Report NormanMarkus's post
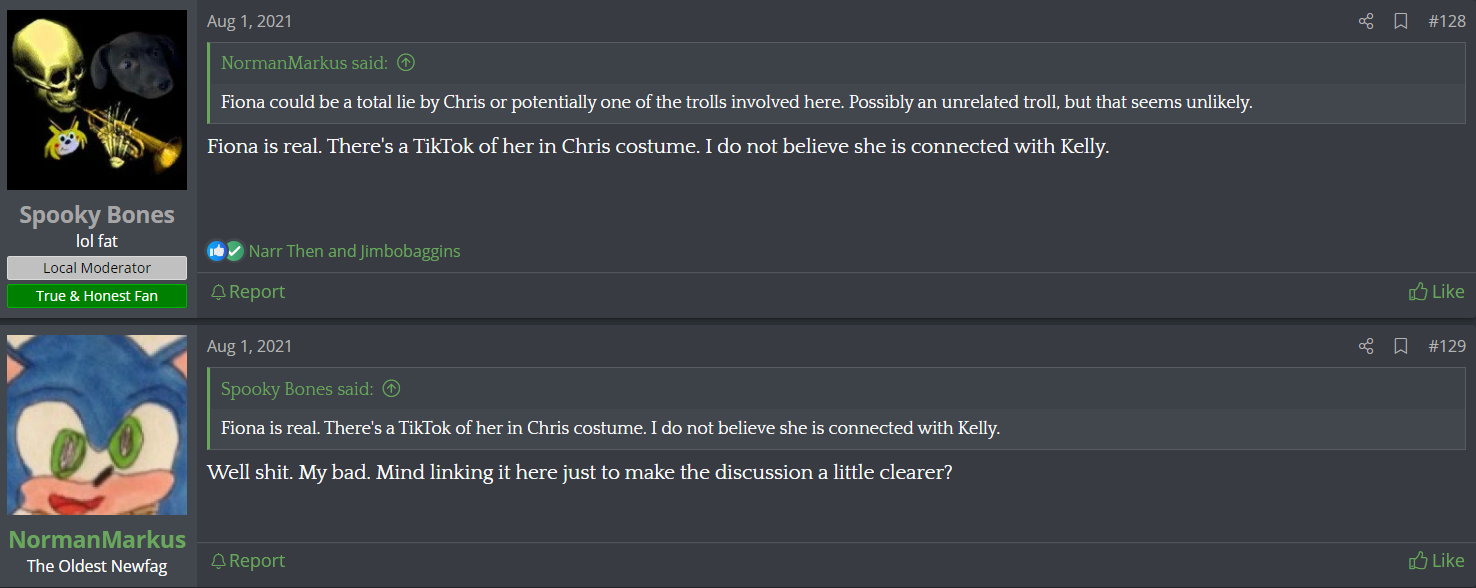This screenshot has height=588, width=1476. pos(248,561)
